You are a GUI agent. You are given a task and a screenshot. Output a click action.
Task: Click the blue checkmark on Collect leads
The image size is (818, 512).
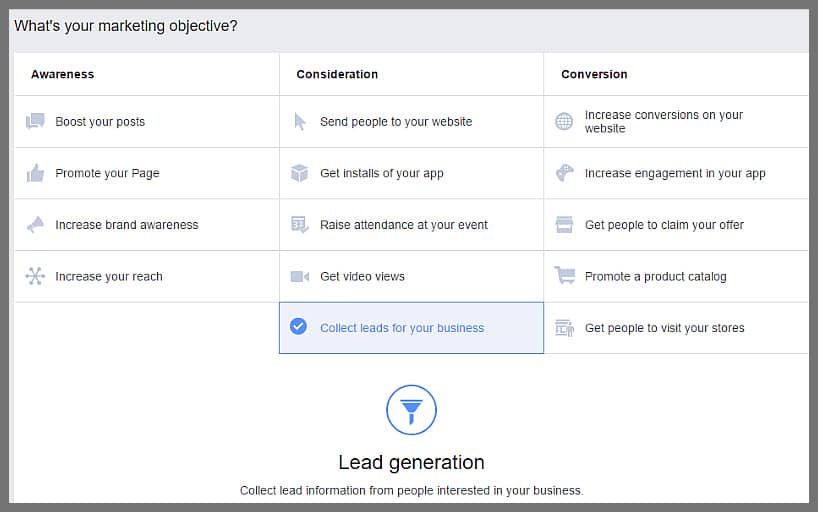point(298,327)
